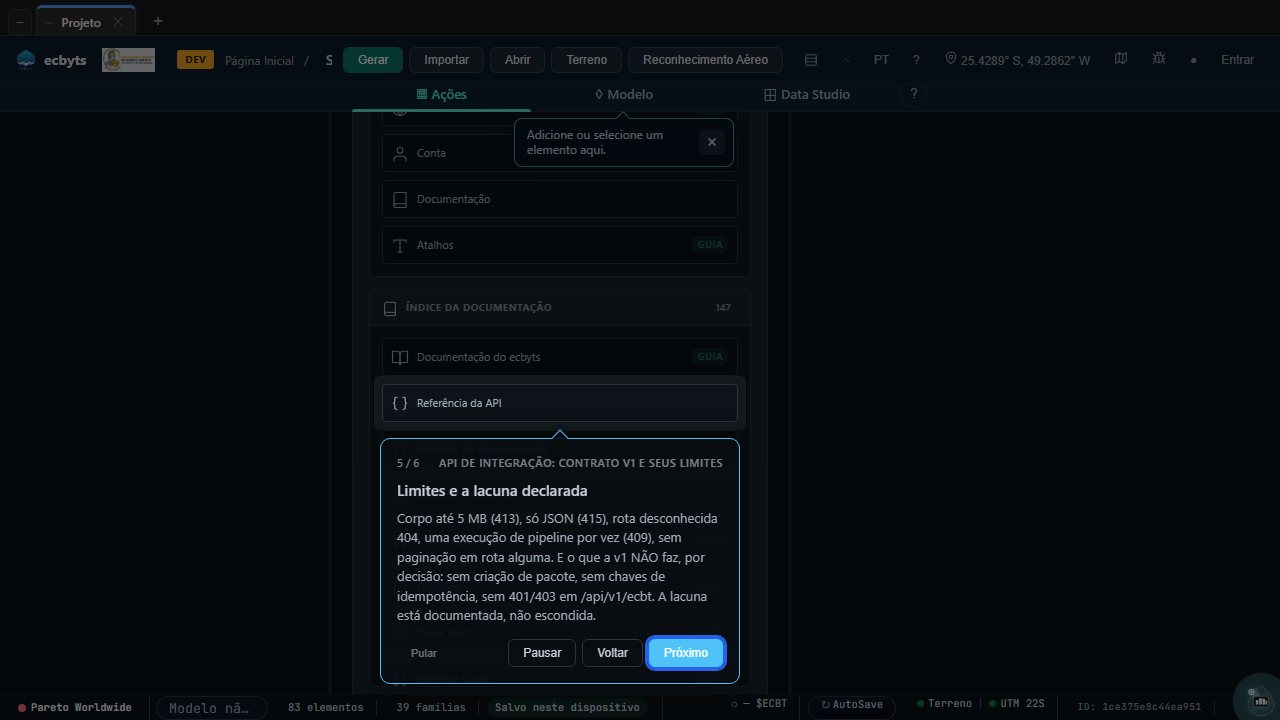Expand the Índice da Documentação section header
1280x720 pixels.
559,308
